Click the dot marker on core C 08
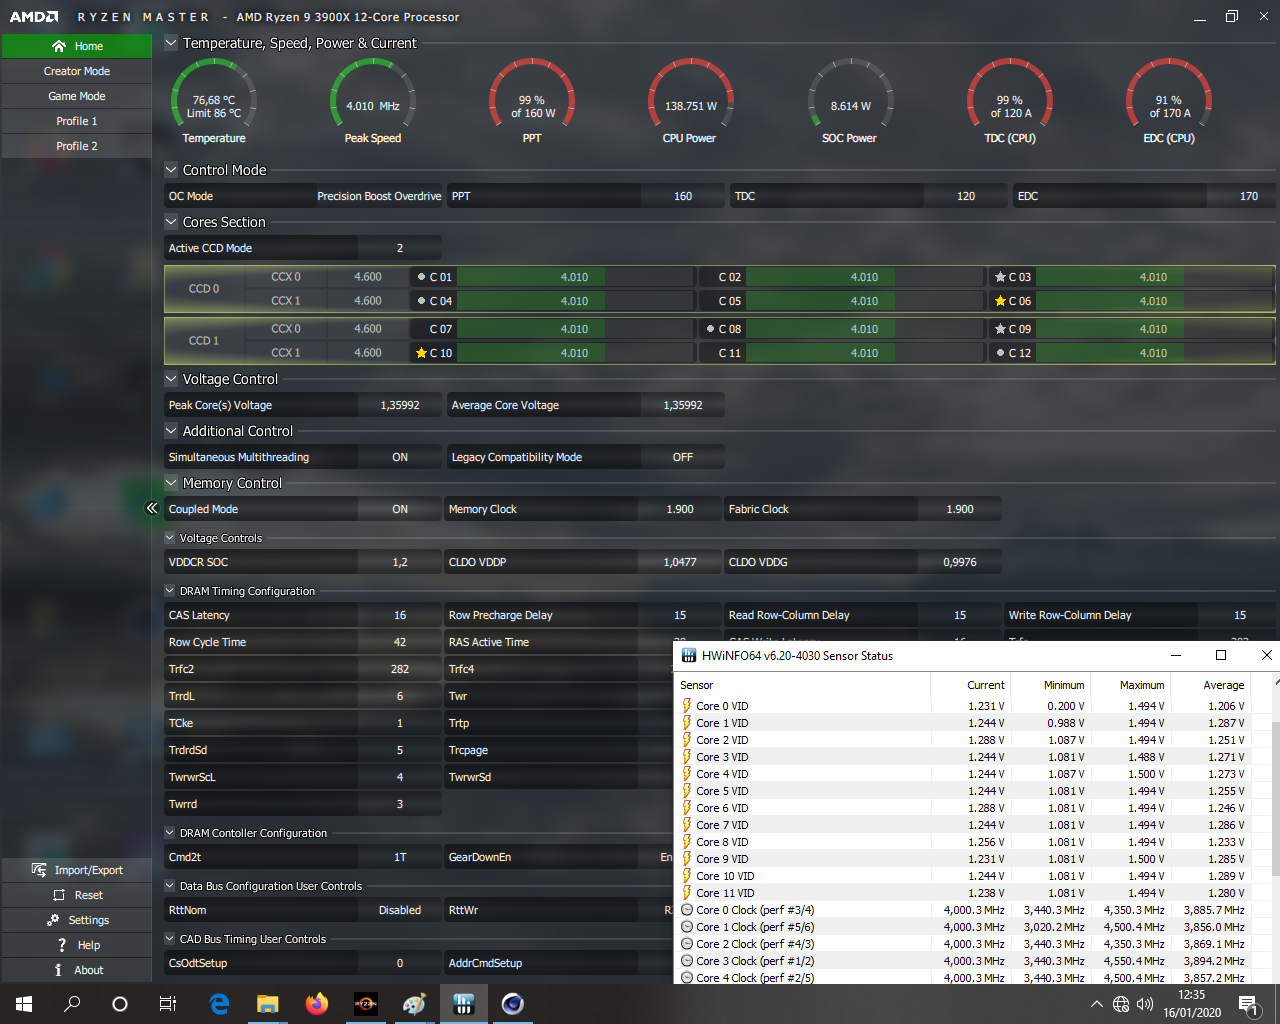1280x1024 pixels. (710, 329)
